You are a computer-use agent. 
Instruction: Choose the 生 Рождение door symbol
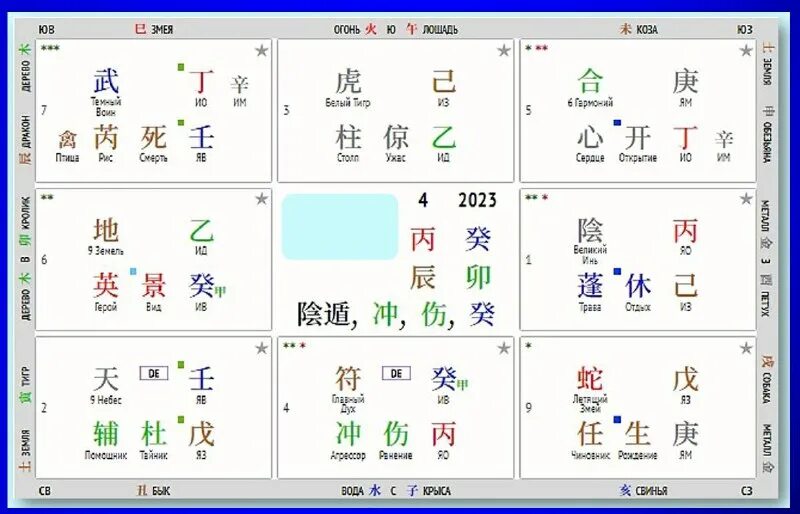(x=638, y=434)
